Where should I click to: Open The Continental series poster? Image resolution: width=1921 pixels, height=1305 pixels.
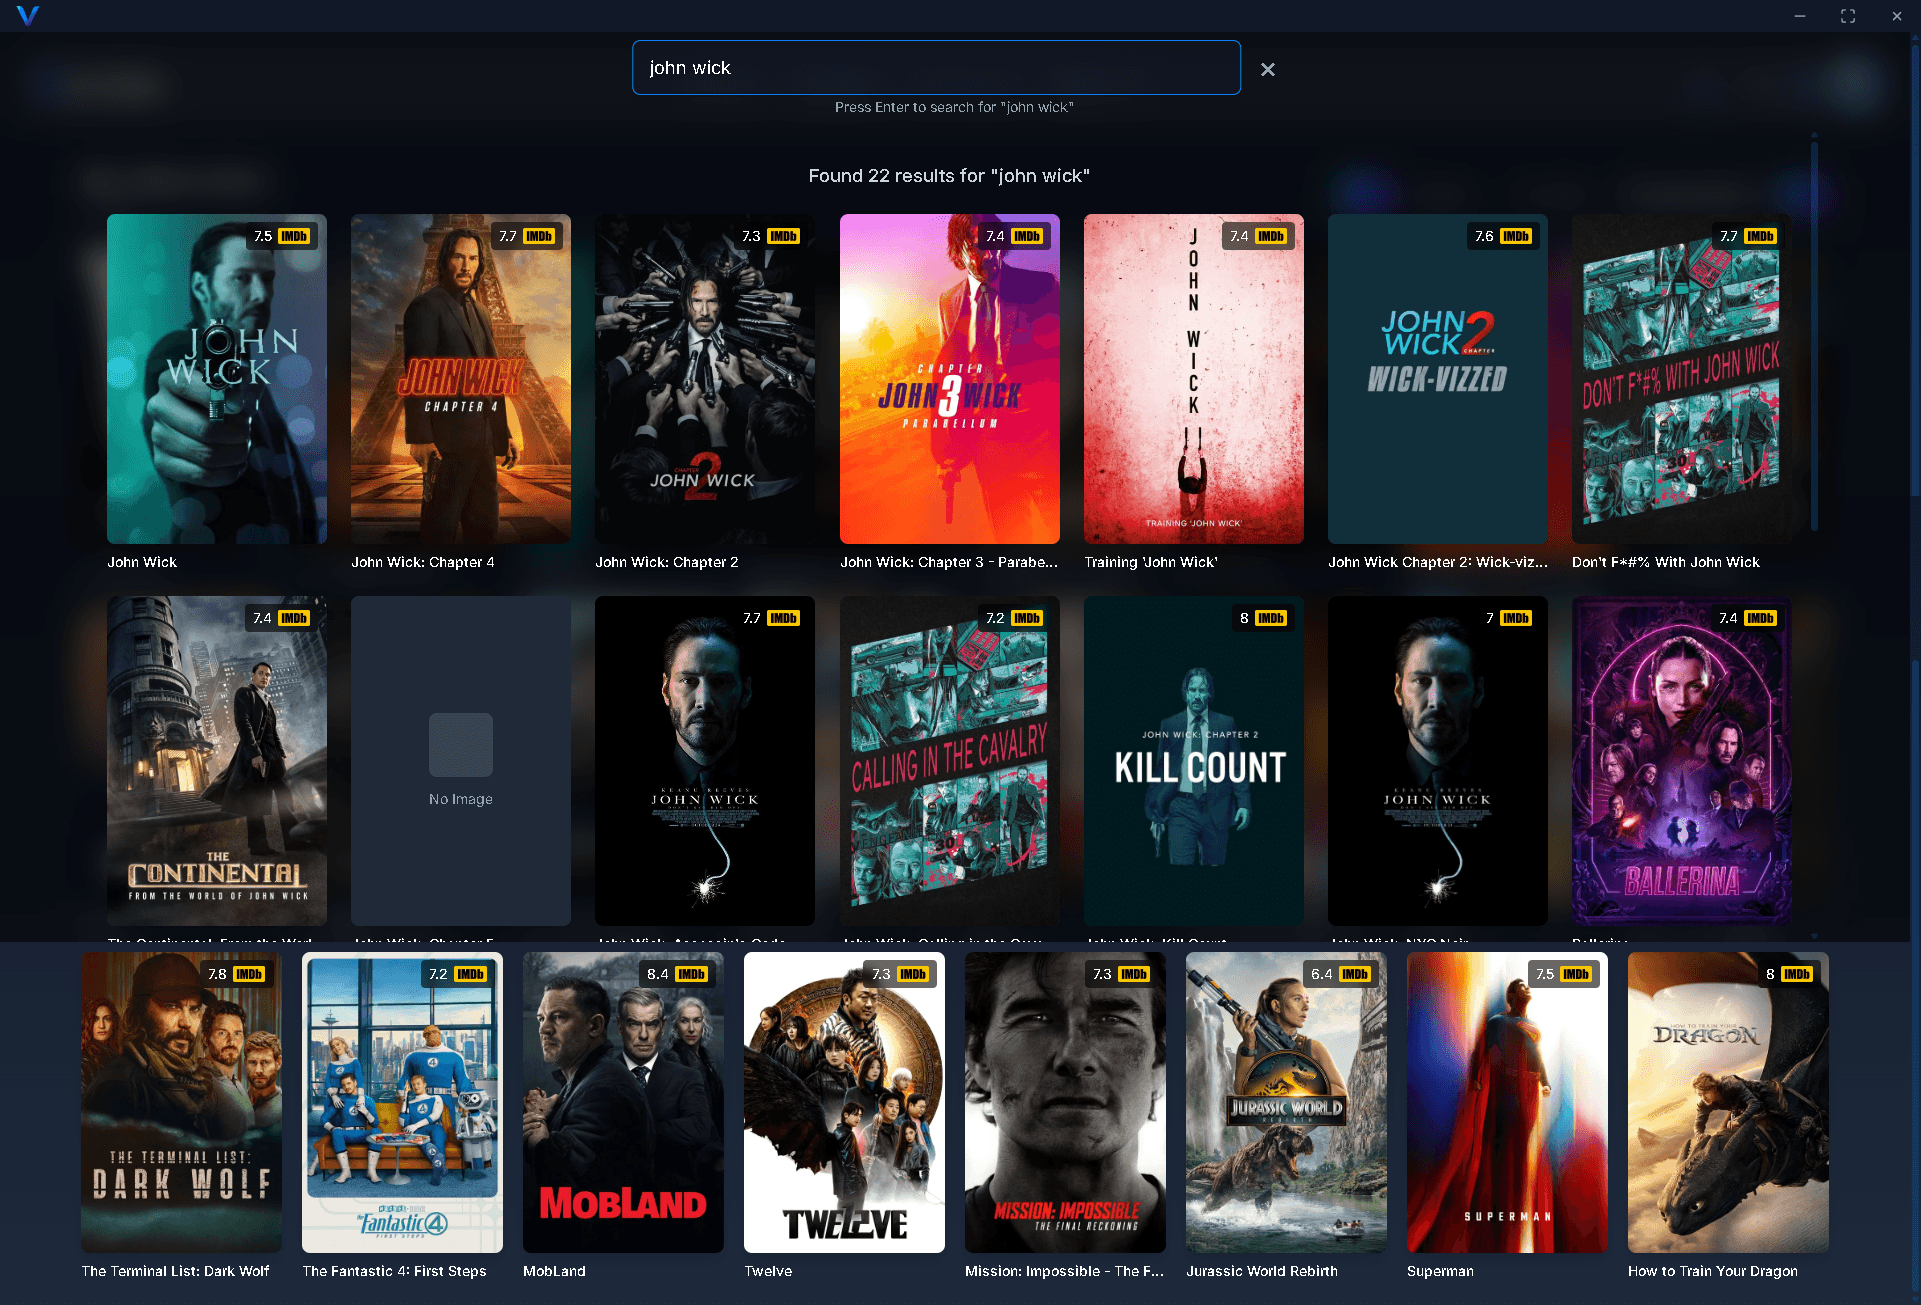pyautogui.click(x=216, y=761)
